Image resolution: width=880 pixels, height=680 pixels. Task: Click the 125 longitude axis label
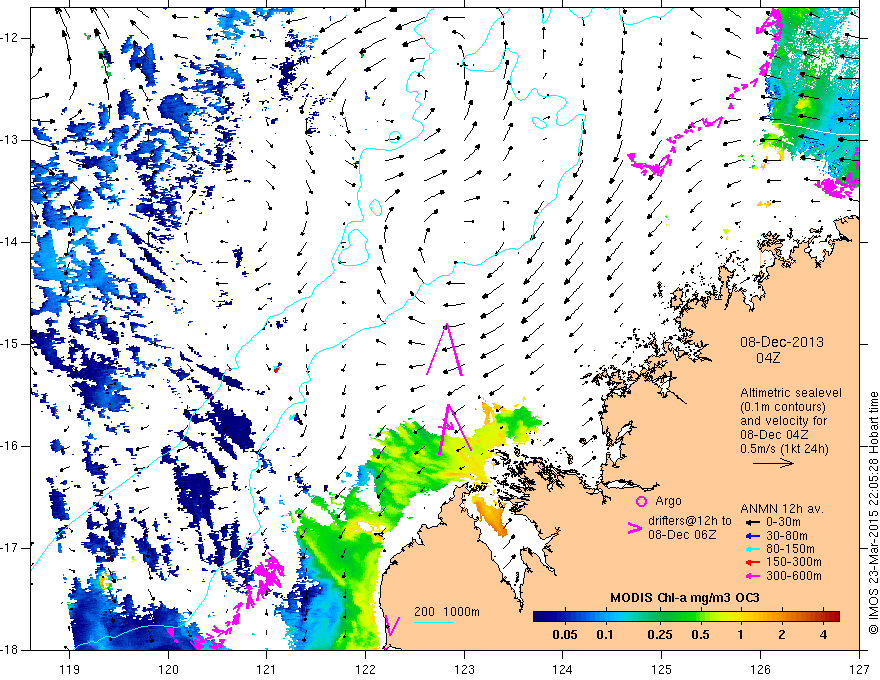(x=662, y=669)
